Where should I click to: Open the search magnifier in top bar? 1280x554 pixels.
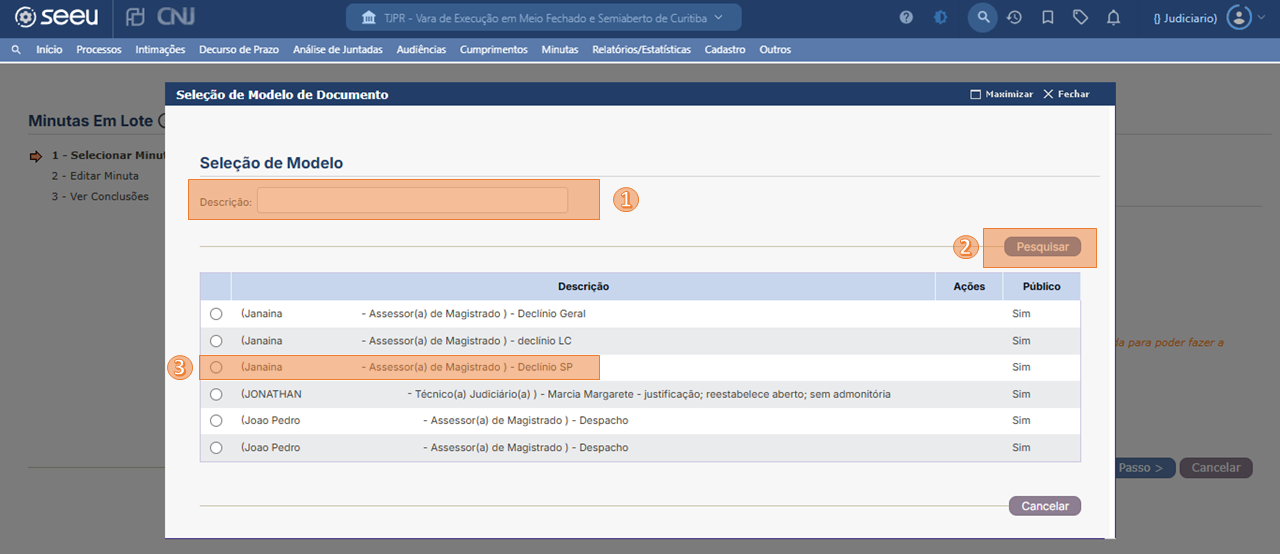tap(983, 18)
